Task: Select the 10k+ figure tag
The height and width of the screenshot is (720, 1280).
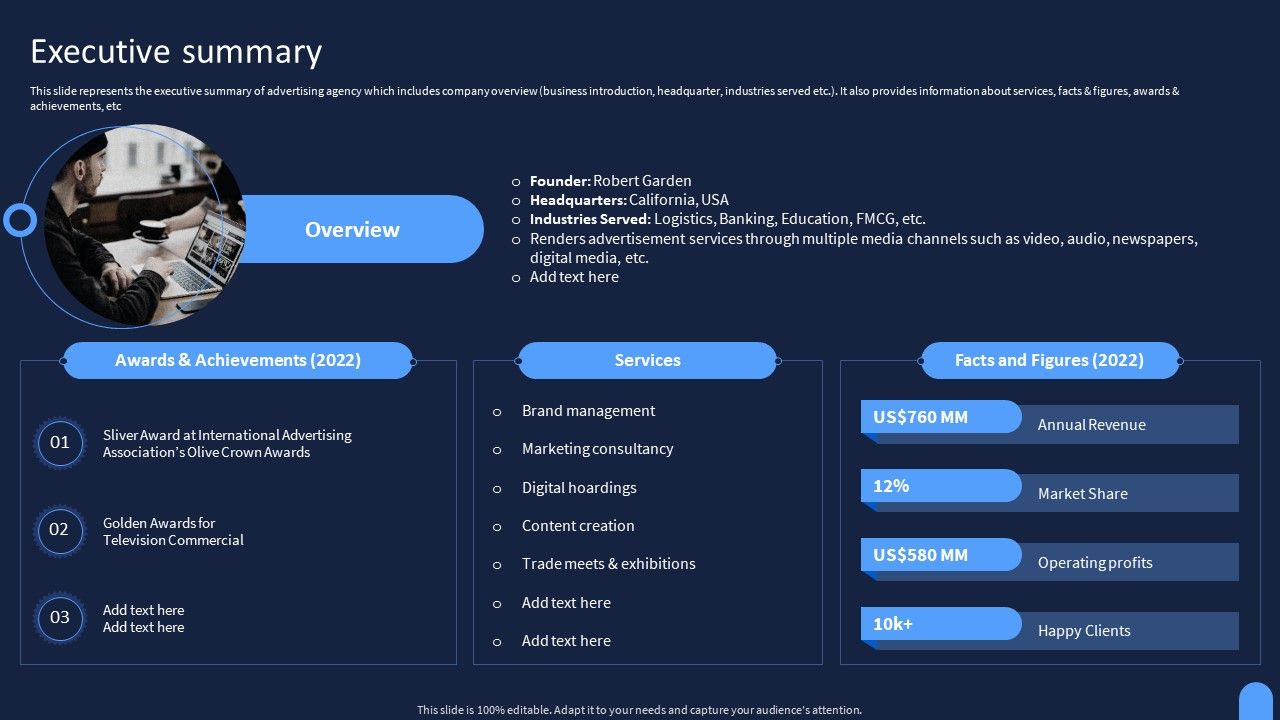Action: (941, 624)
